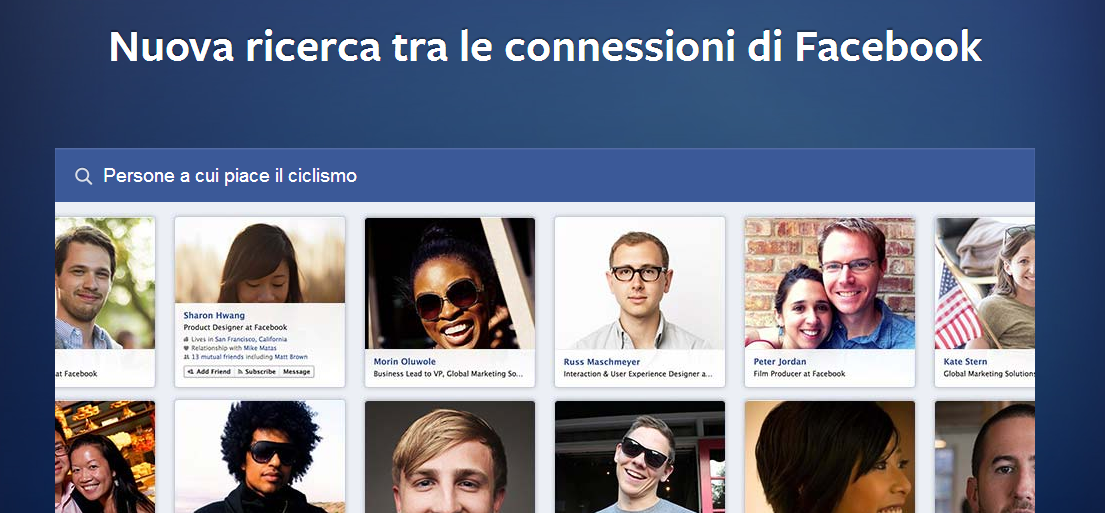Viewport: 1105px width, 513px height.
Task: Click Peter Jordan's couple photo
Action: pos(829,283)
